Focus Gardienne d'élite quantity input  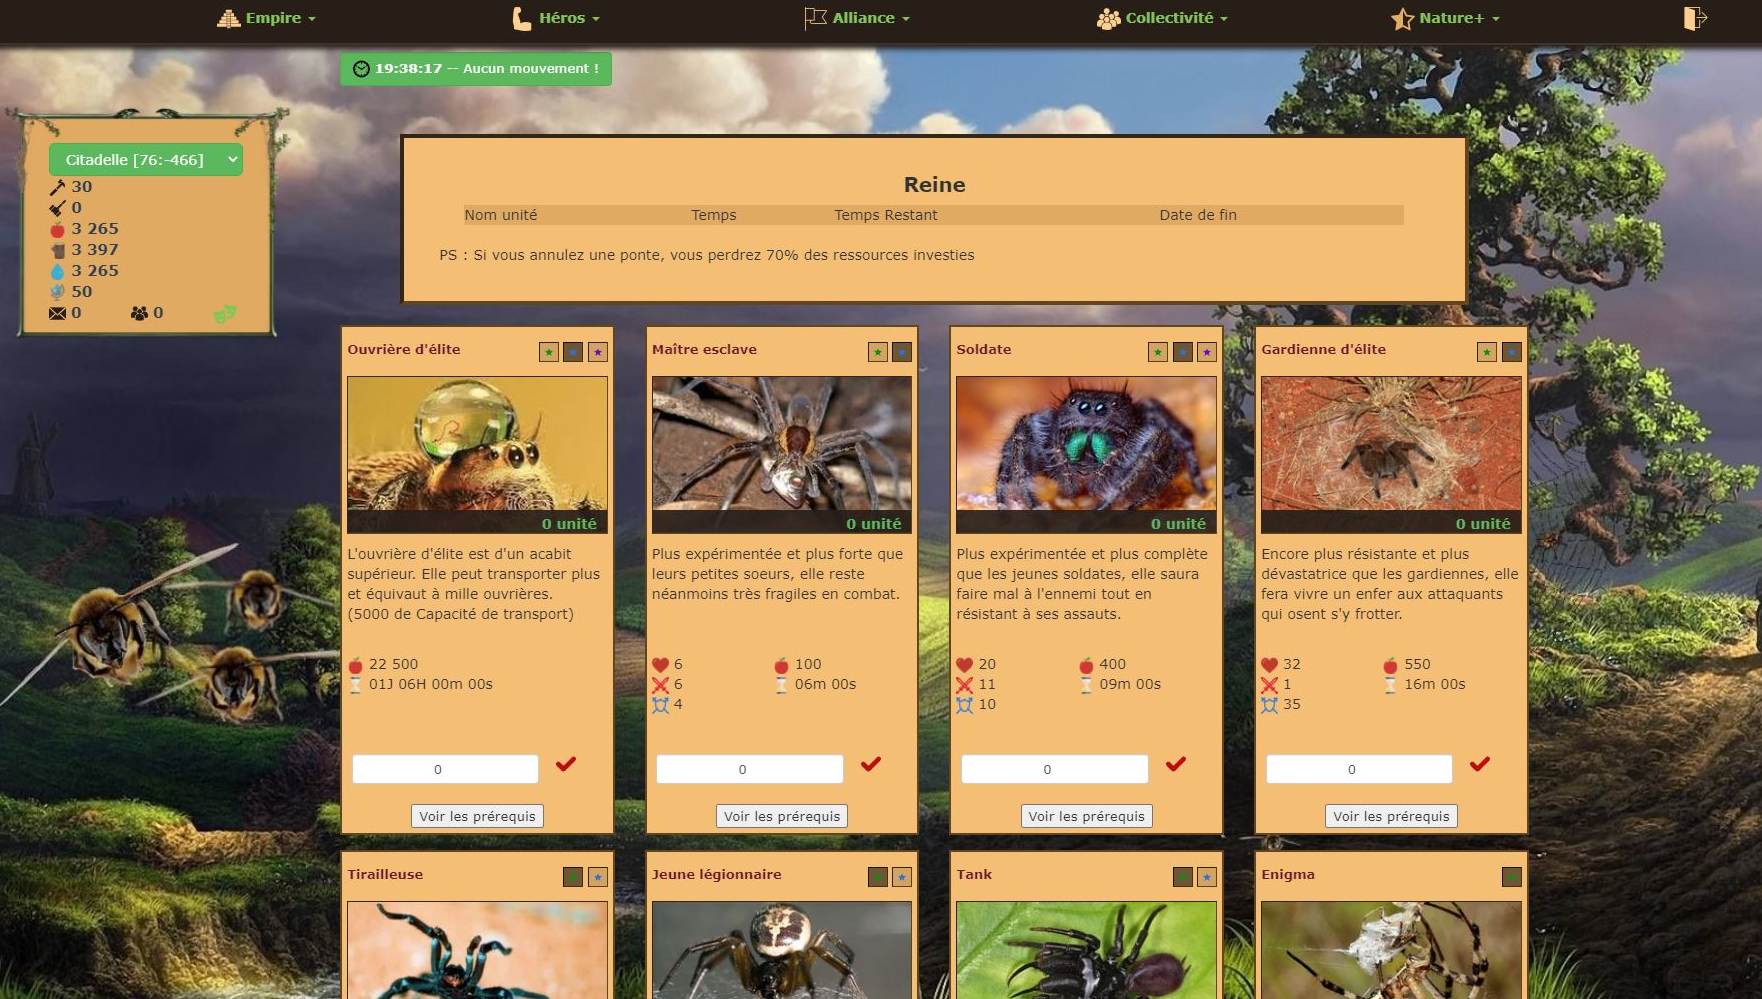[x=1359, y=769]
